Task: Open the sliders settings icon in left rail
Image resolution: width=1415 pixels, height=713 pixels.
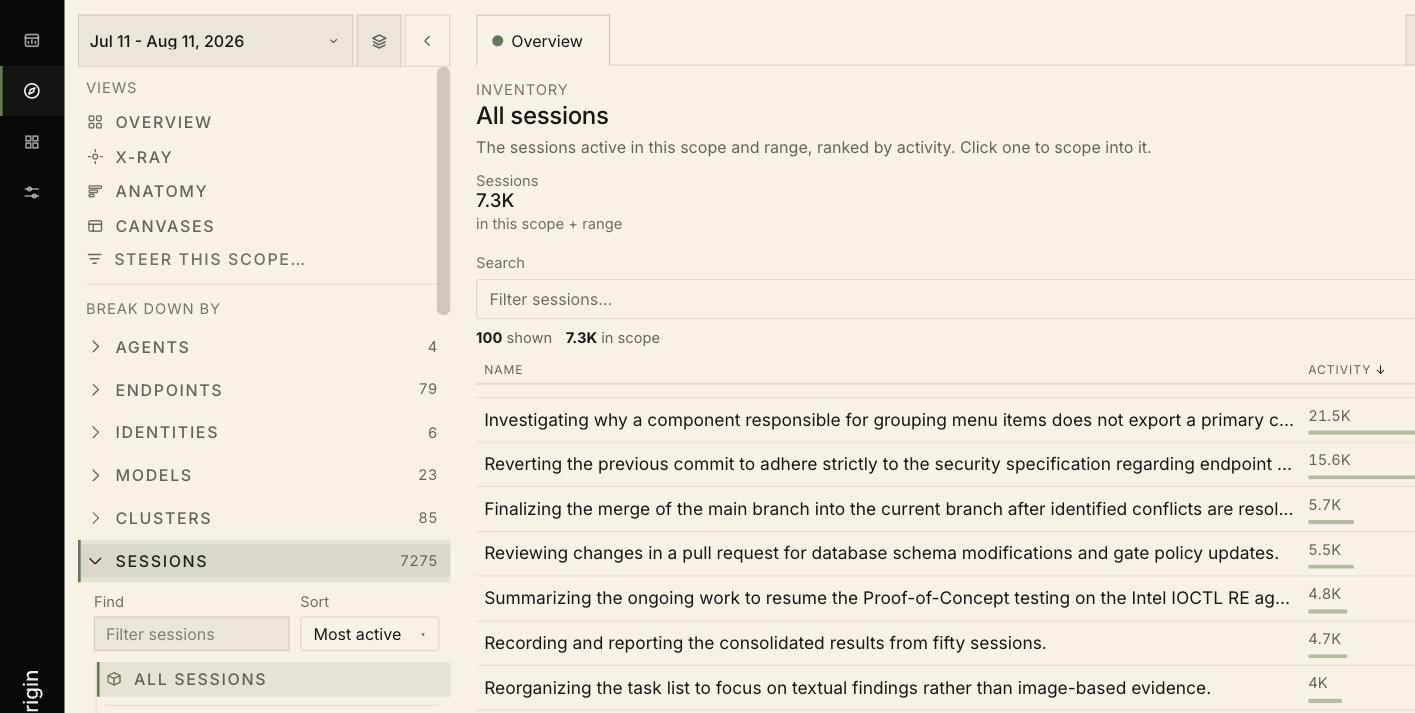Action: pyautogui.click(x=32, y=192)
